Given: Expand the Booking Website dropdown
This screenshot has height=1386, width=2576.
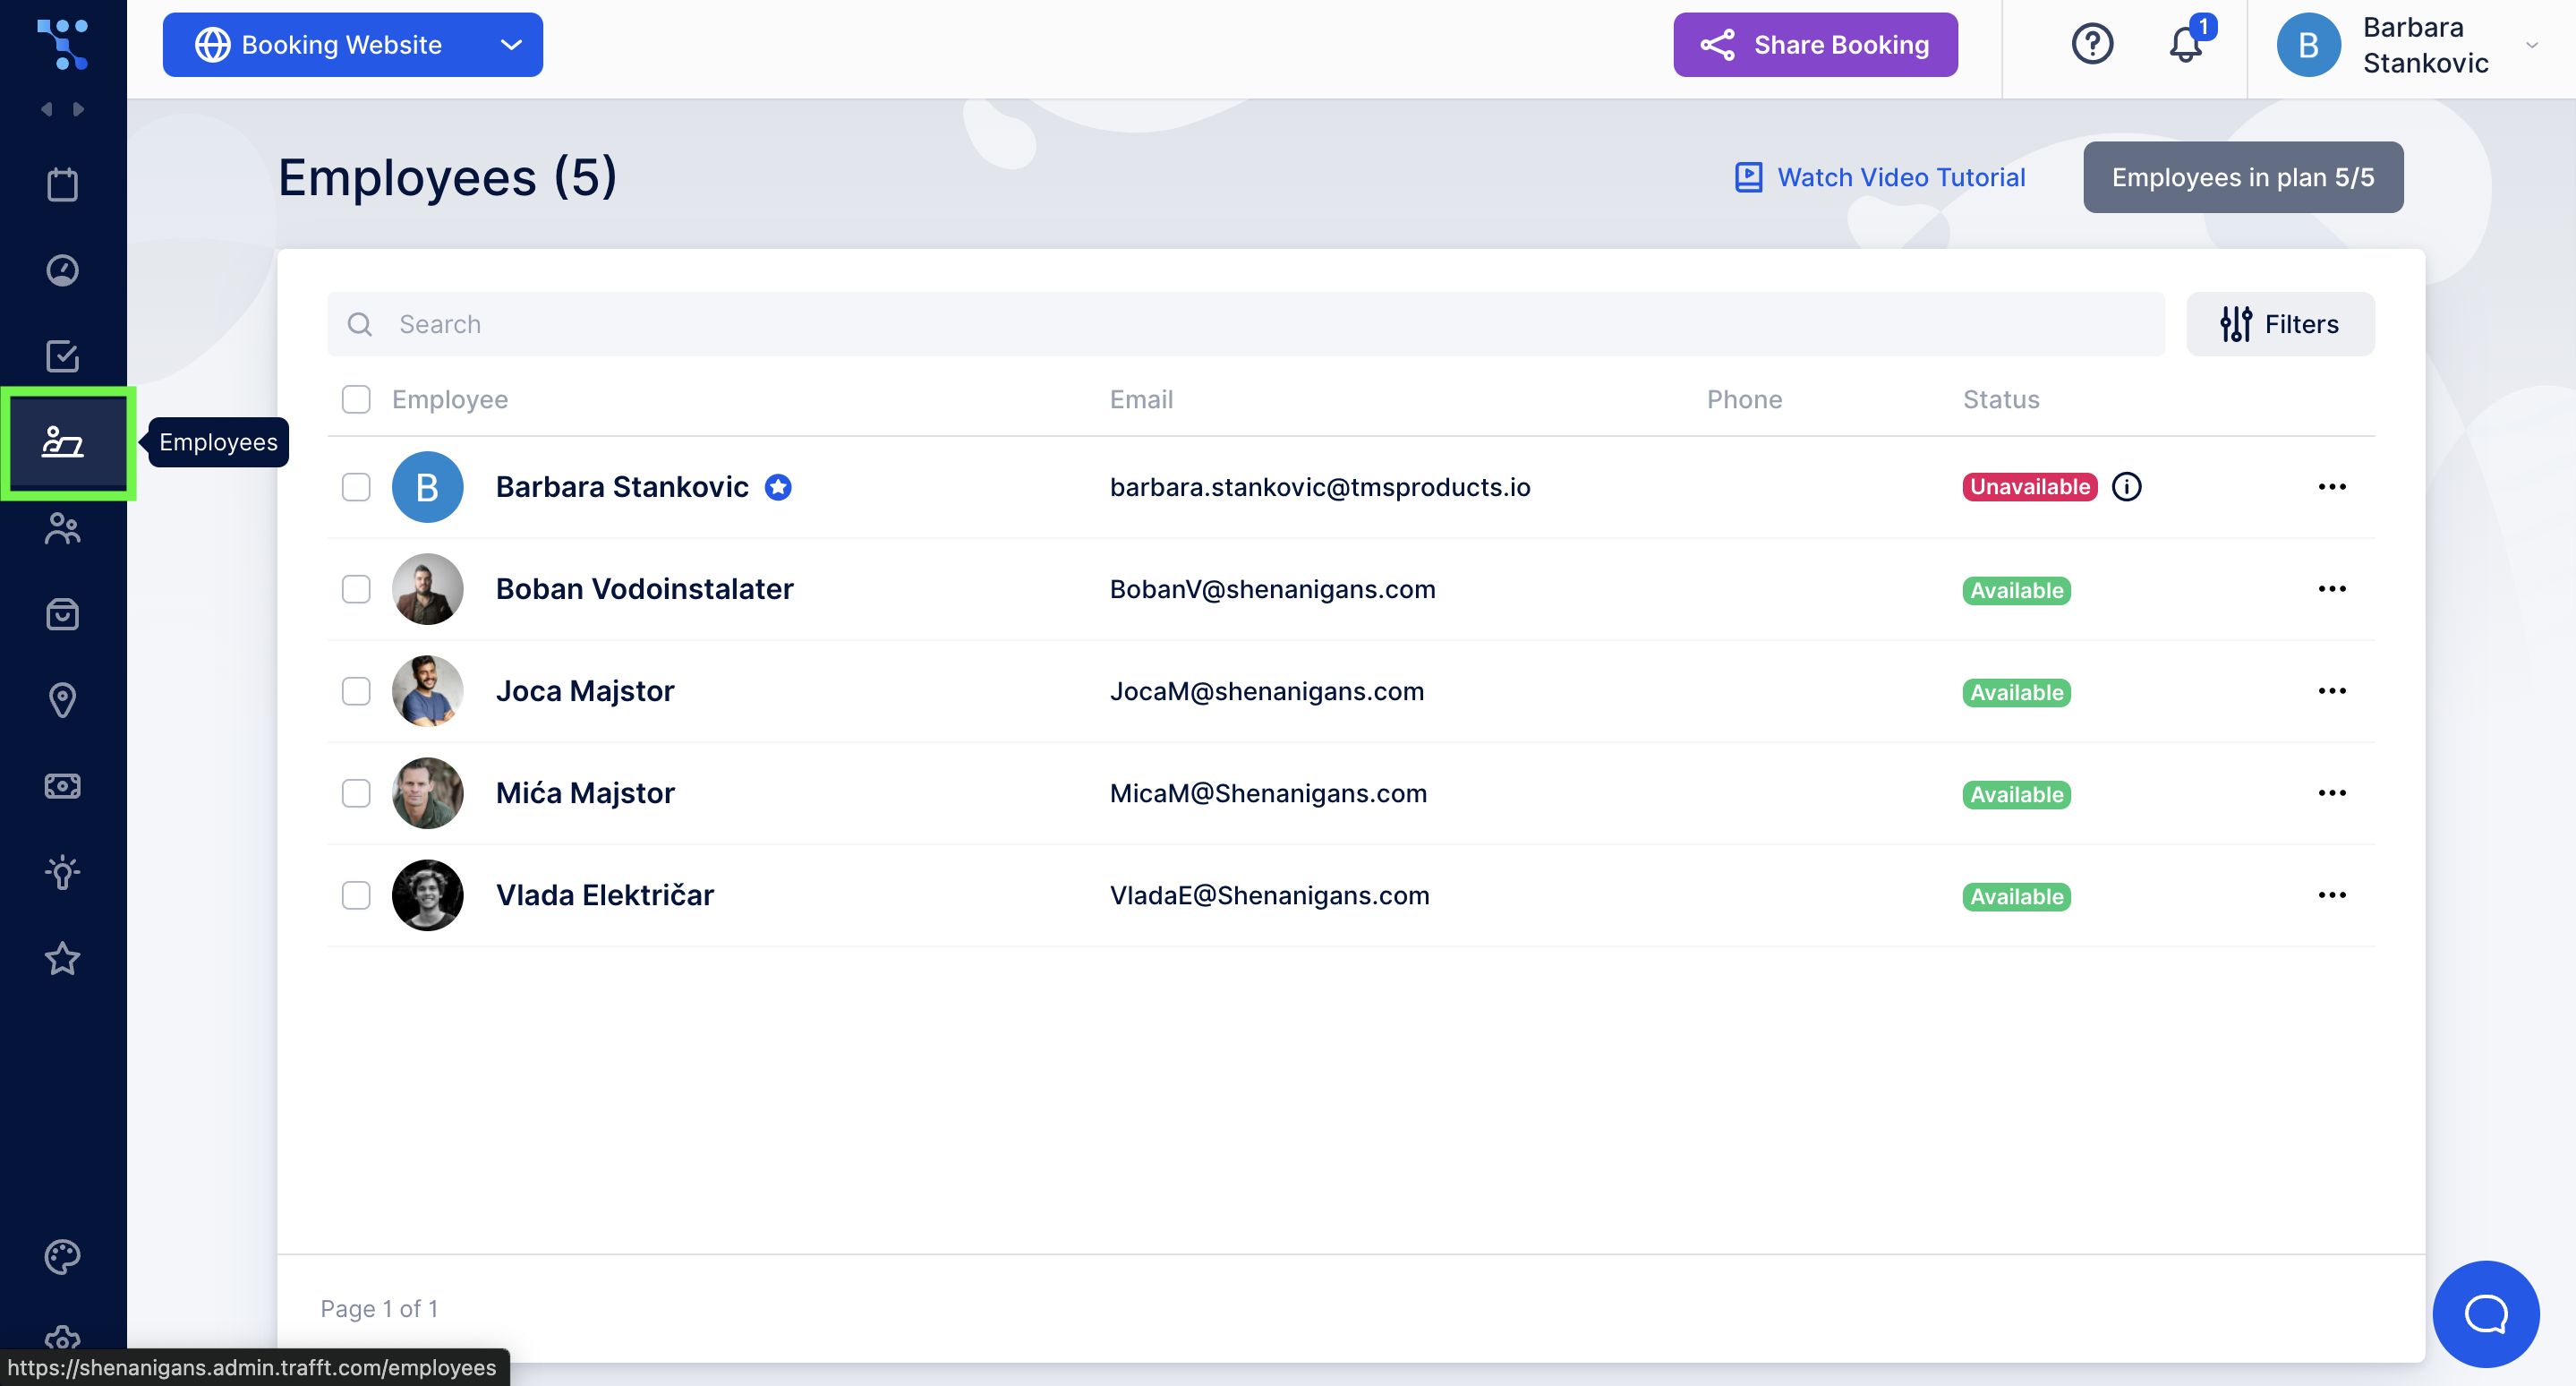Looking at the screenshot, I should coord(510,45).
